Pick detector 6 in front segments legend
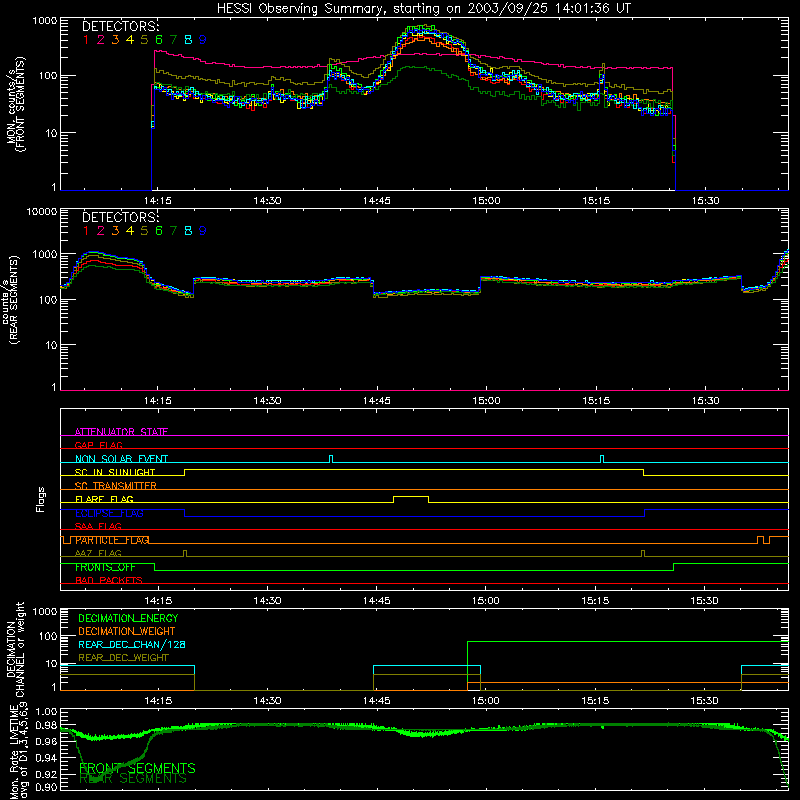 159,40
